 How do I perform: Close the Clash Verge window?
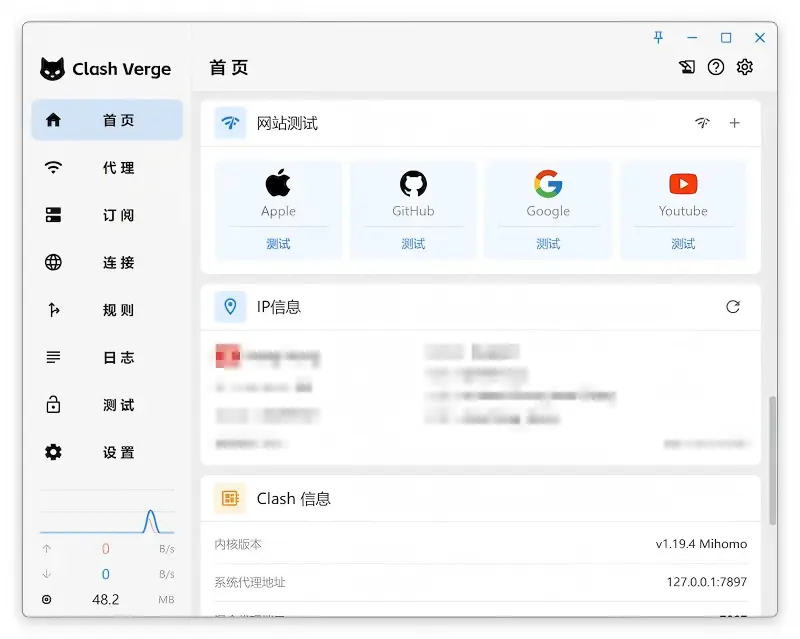pos(760,37)
